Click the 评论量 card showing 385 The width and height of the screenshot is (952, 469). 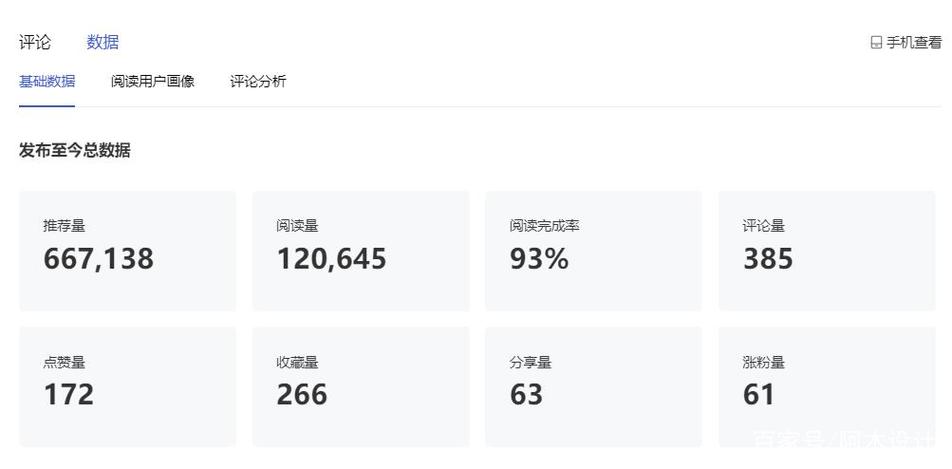click(x=827, y=251)
